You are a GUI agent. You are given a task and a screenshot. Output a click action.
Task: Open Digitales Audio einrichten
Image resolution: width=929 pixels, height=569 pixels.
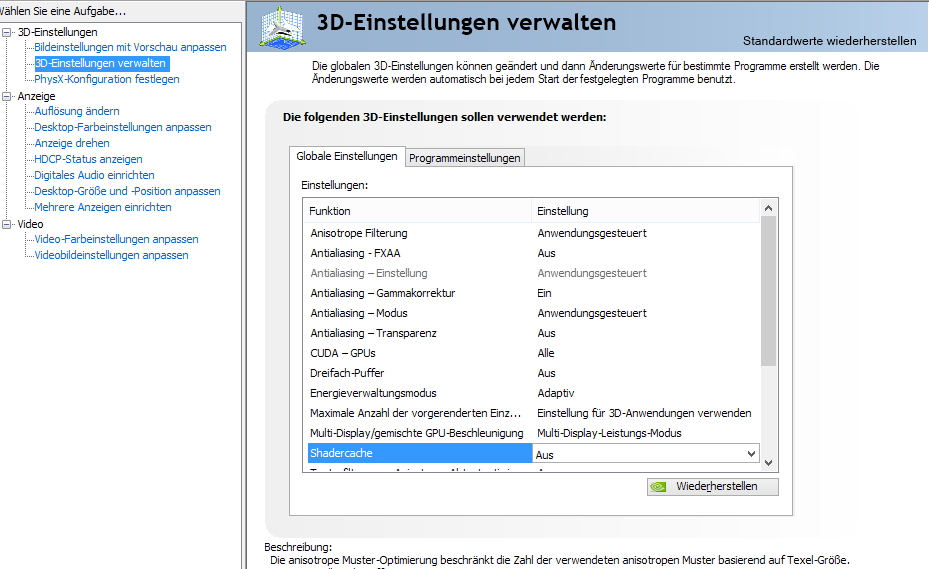(94, 175)
